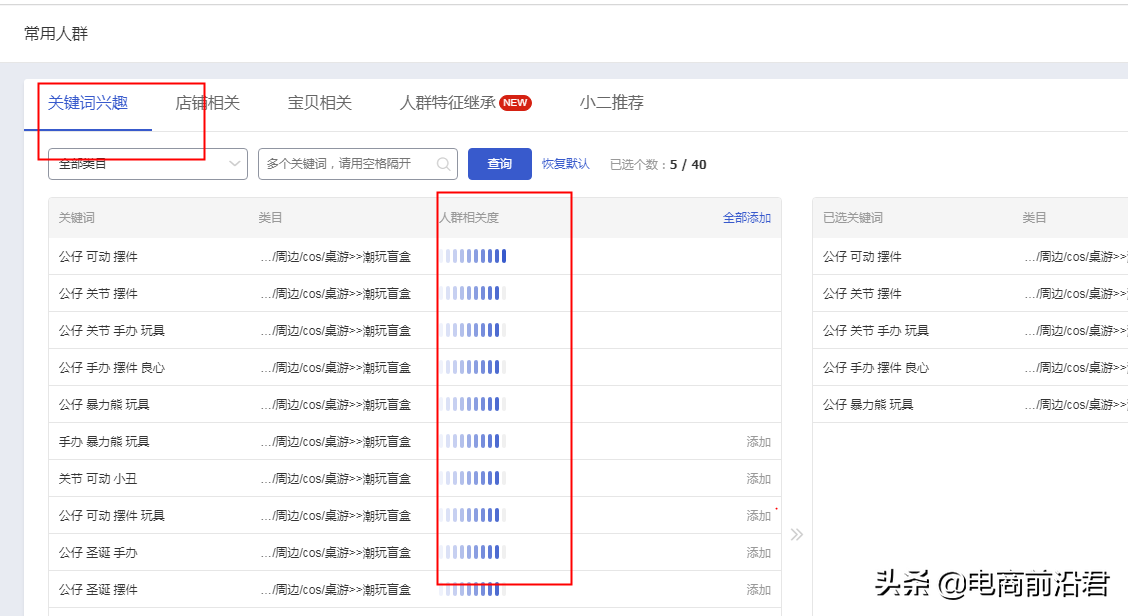Add keyword 公仔 圣诞 手办
This screenshot has height=616, width=1128.
pyautogui.click(x=758, y=553)
